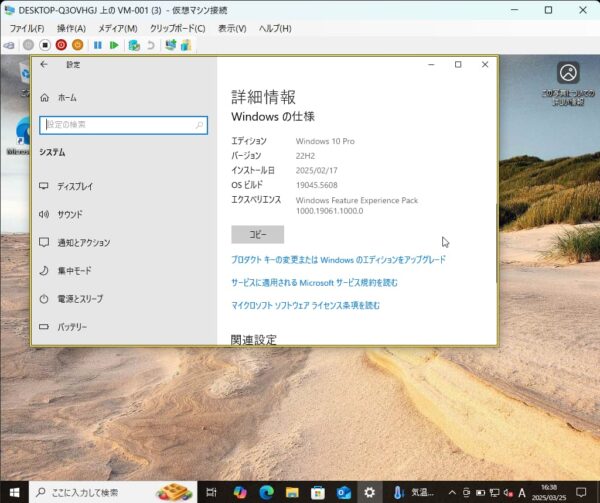Click the Settings window scrollbar

click(497, 243)
